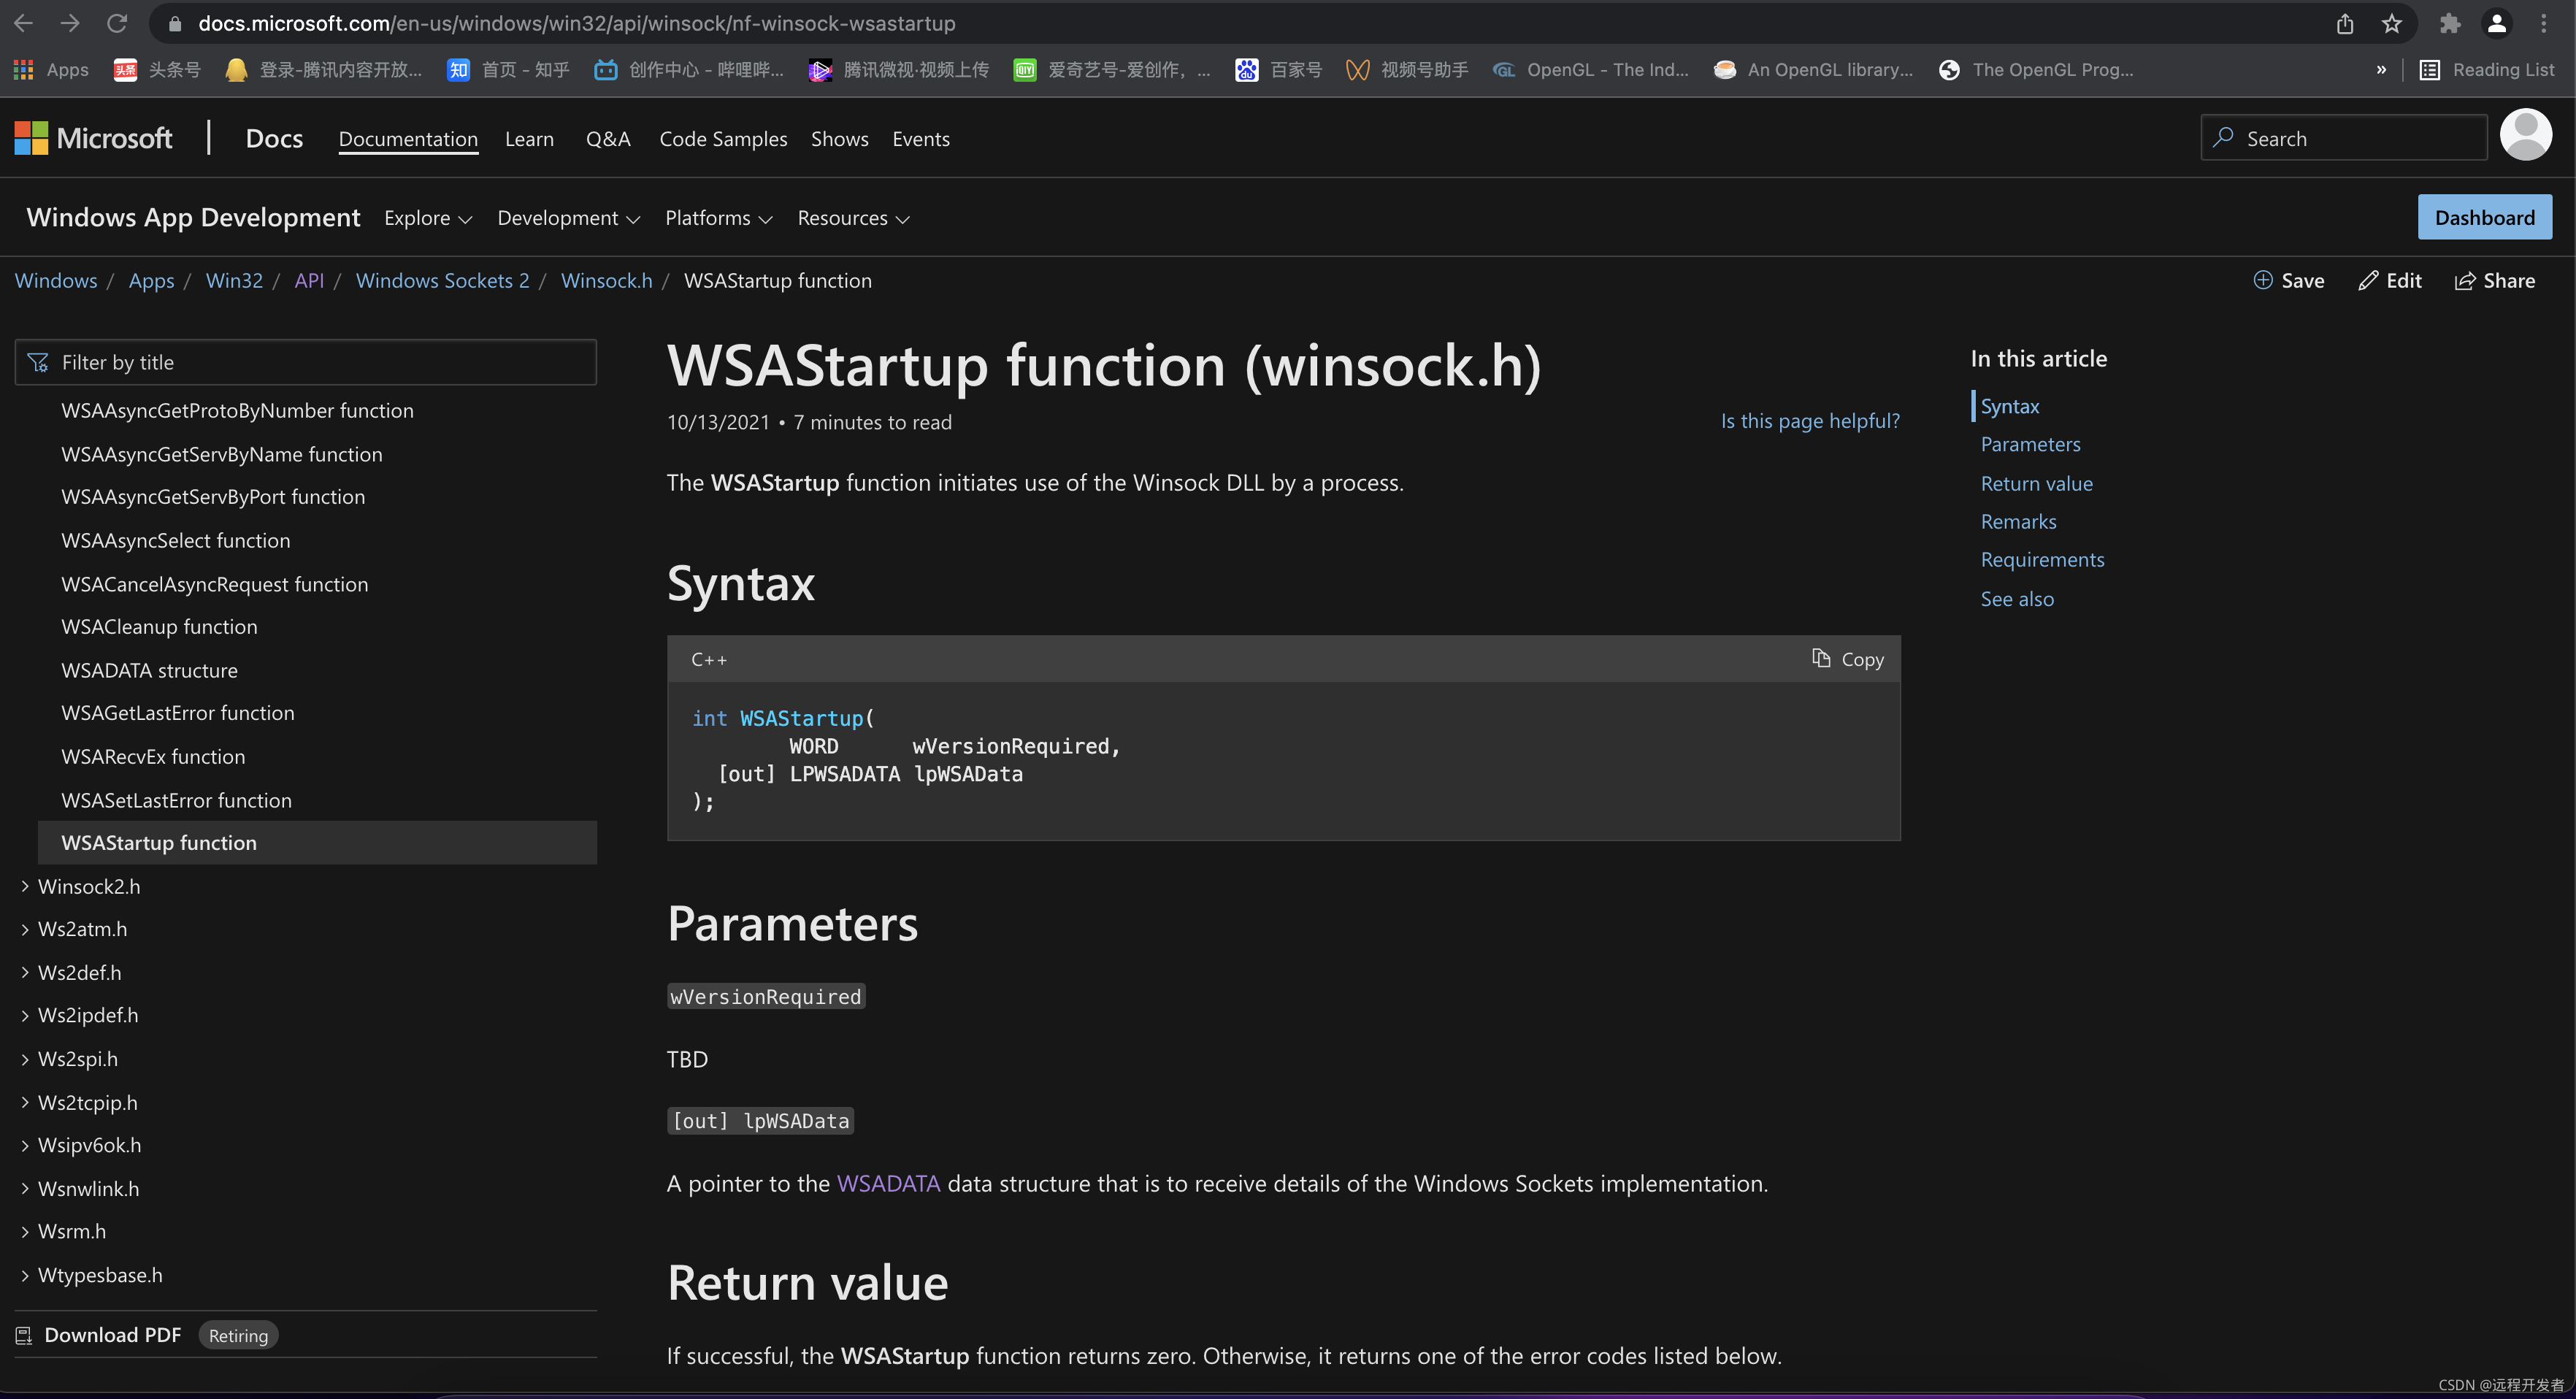Viewport: 2576px width, 1399px height.
Task: Click the Share icon
Action: coord(2465,280)
